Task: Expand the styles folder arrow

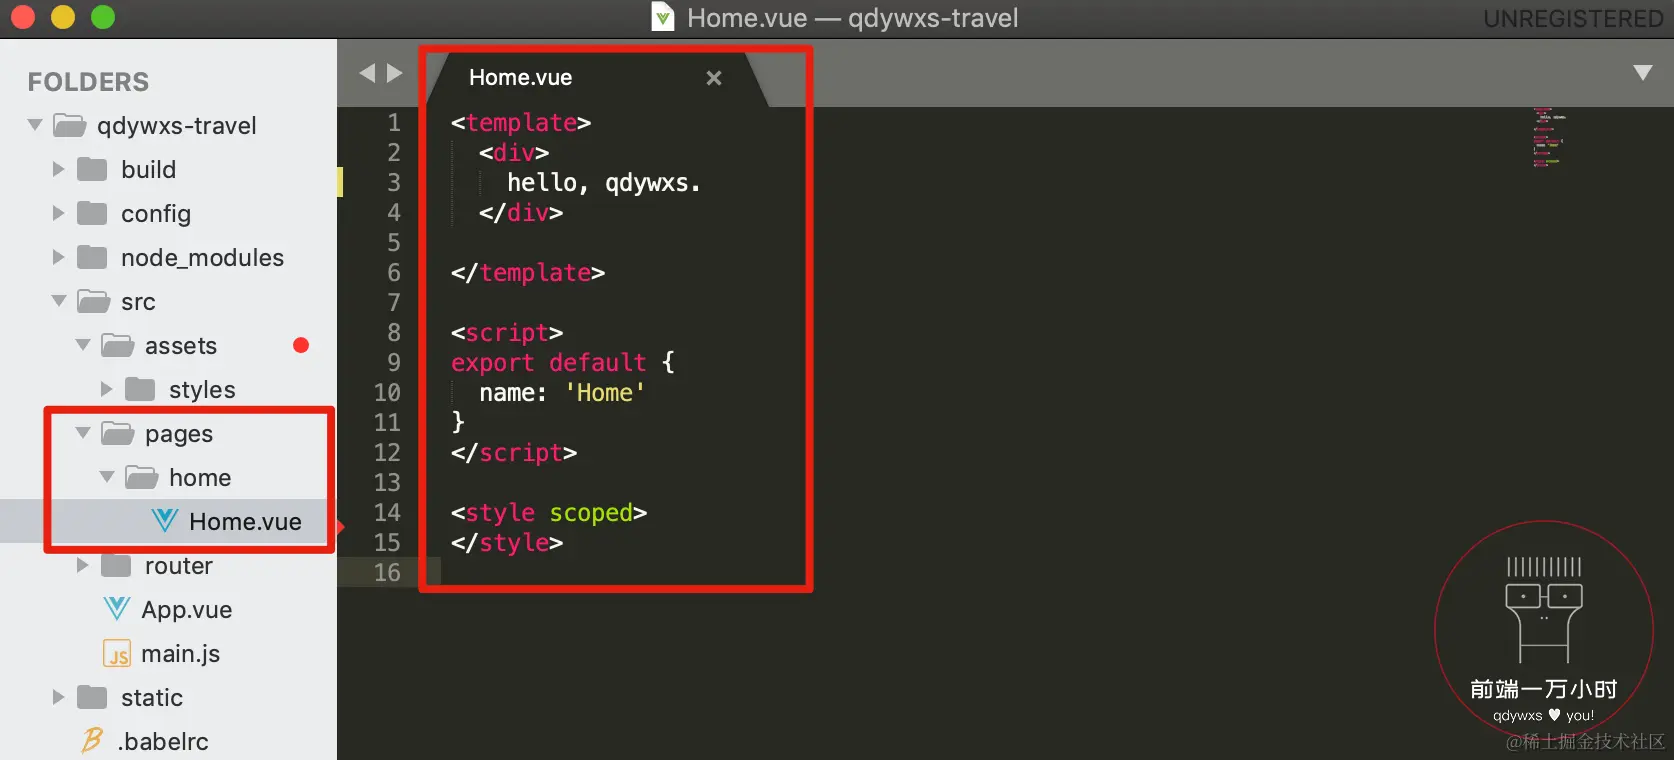Action: tap(106, 389)
